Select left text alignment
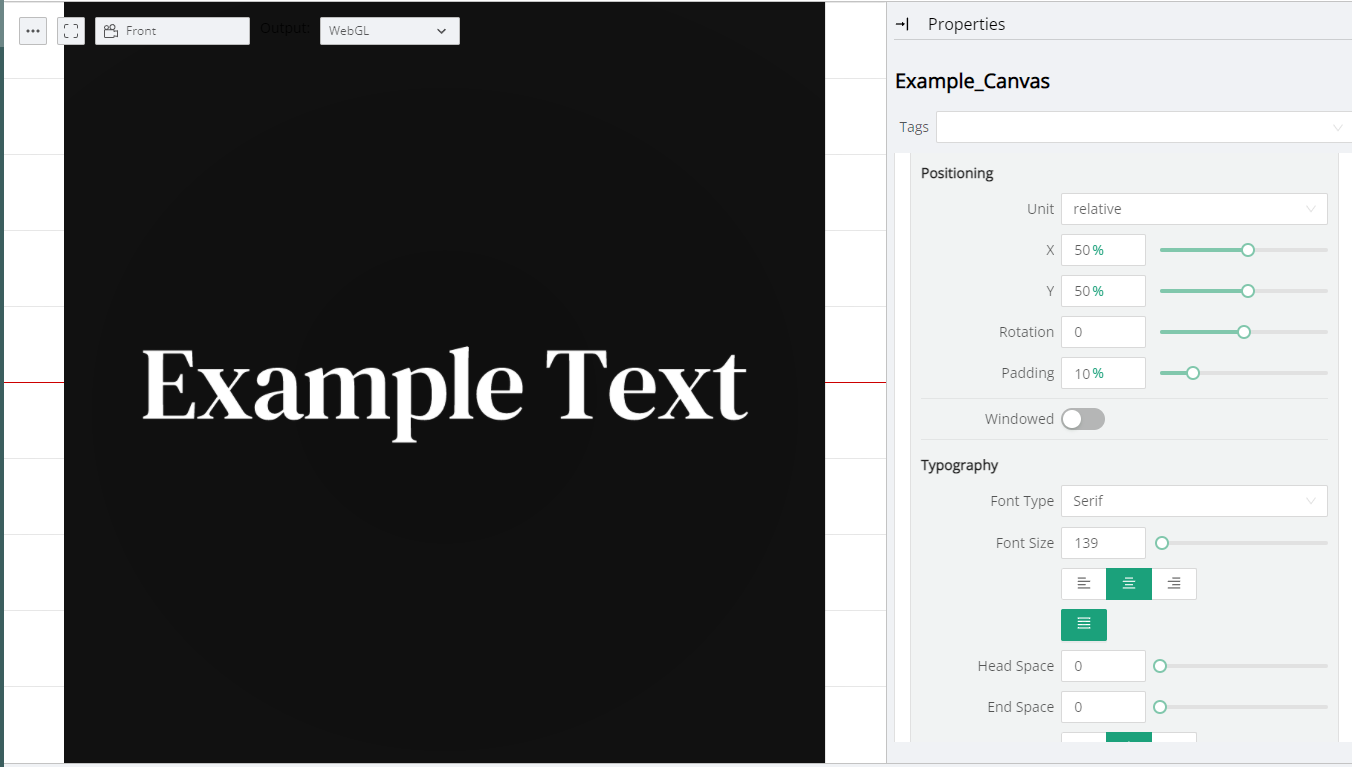This screenshot has height=767, width=1352. point(1083,584)
